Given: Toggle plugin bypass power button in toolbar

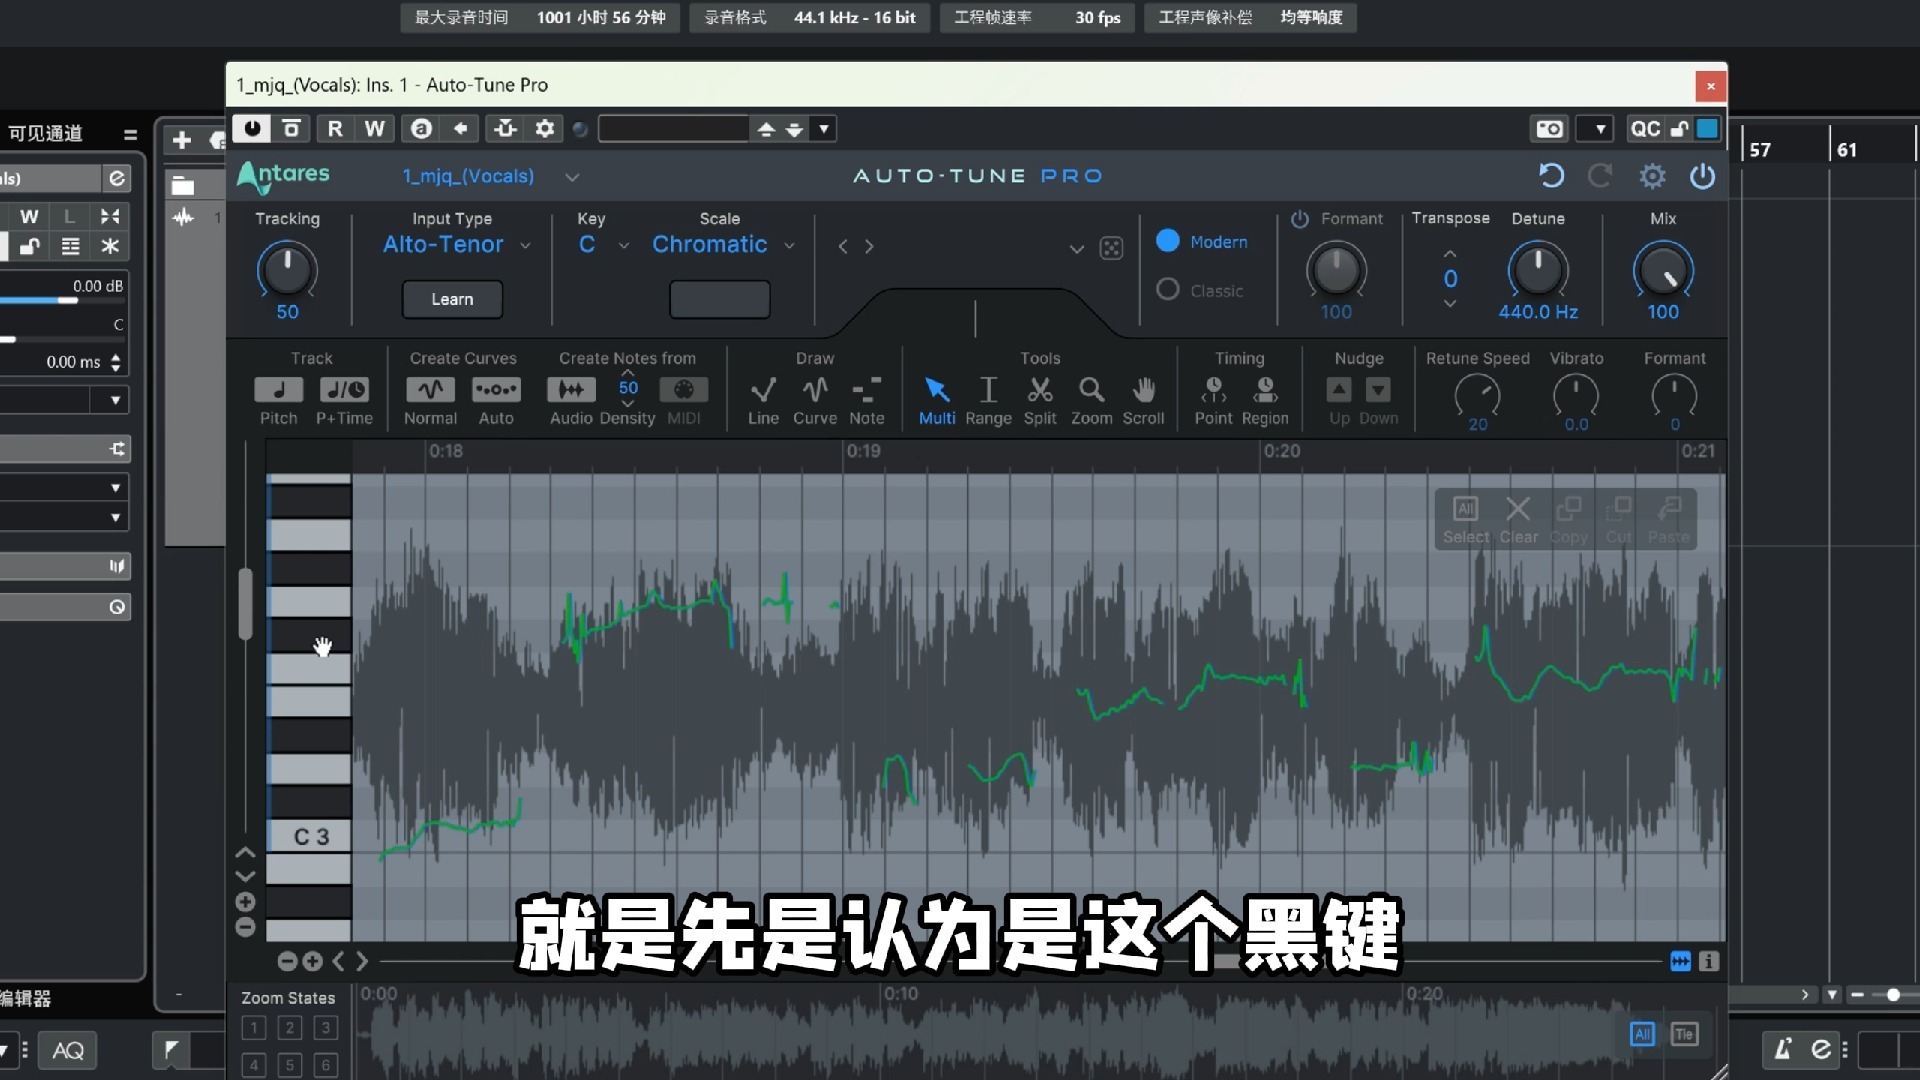Looking at the screenshot, I should coord(252,128).
